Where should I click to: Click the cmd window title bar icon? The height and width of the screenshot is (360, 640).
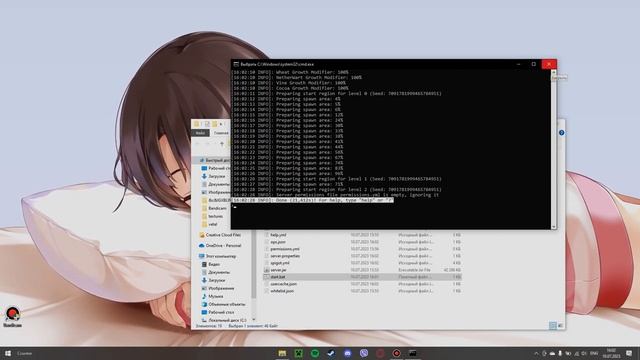236,64
